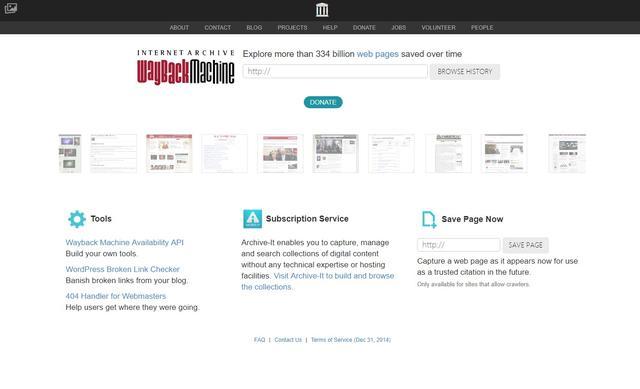
Task: Focus the Save Page Now URL field
Action: pyautogui.click(x=458, y=245)
